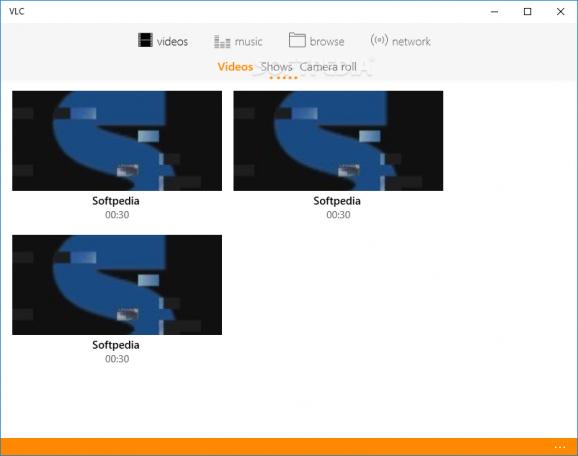Click the videos label text

click(x=172, y=41)
